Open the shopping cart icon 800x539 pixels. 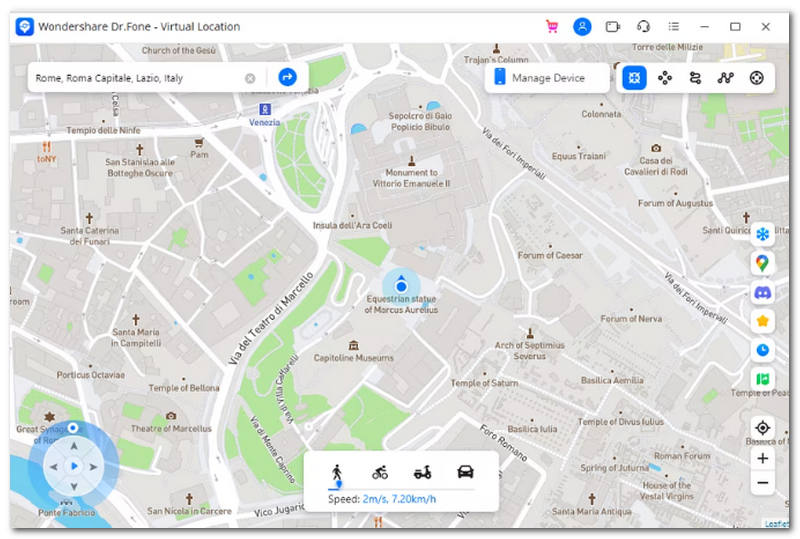(x=552, y=27)
